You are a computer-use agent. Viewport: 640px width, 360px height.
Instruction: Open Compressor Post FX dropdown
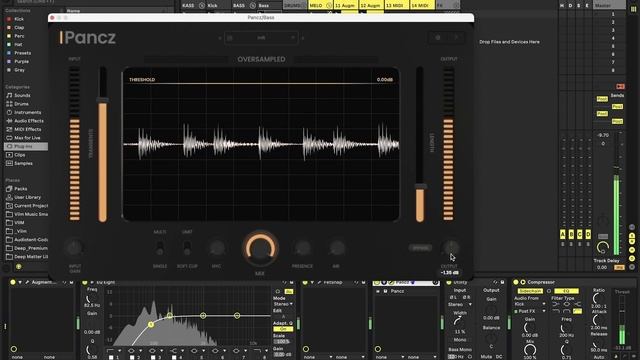(x=530, y=311)
